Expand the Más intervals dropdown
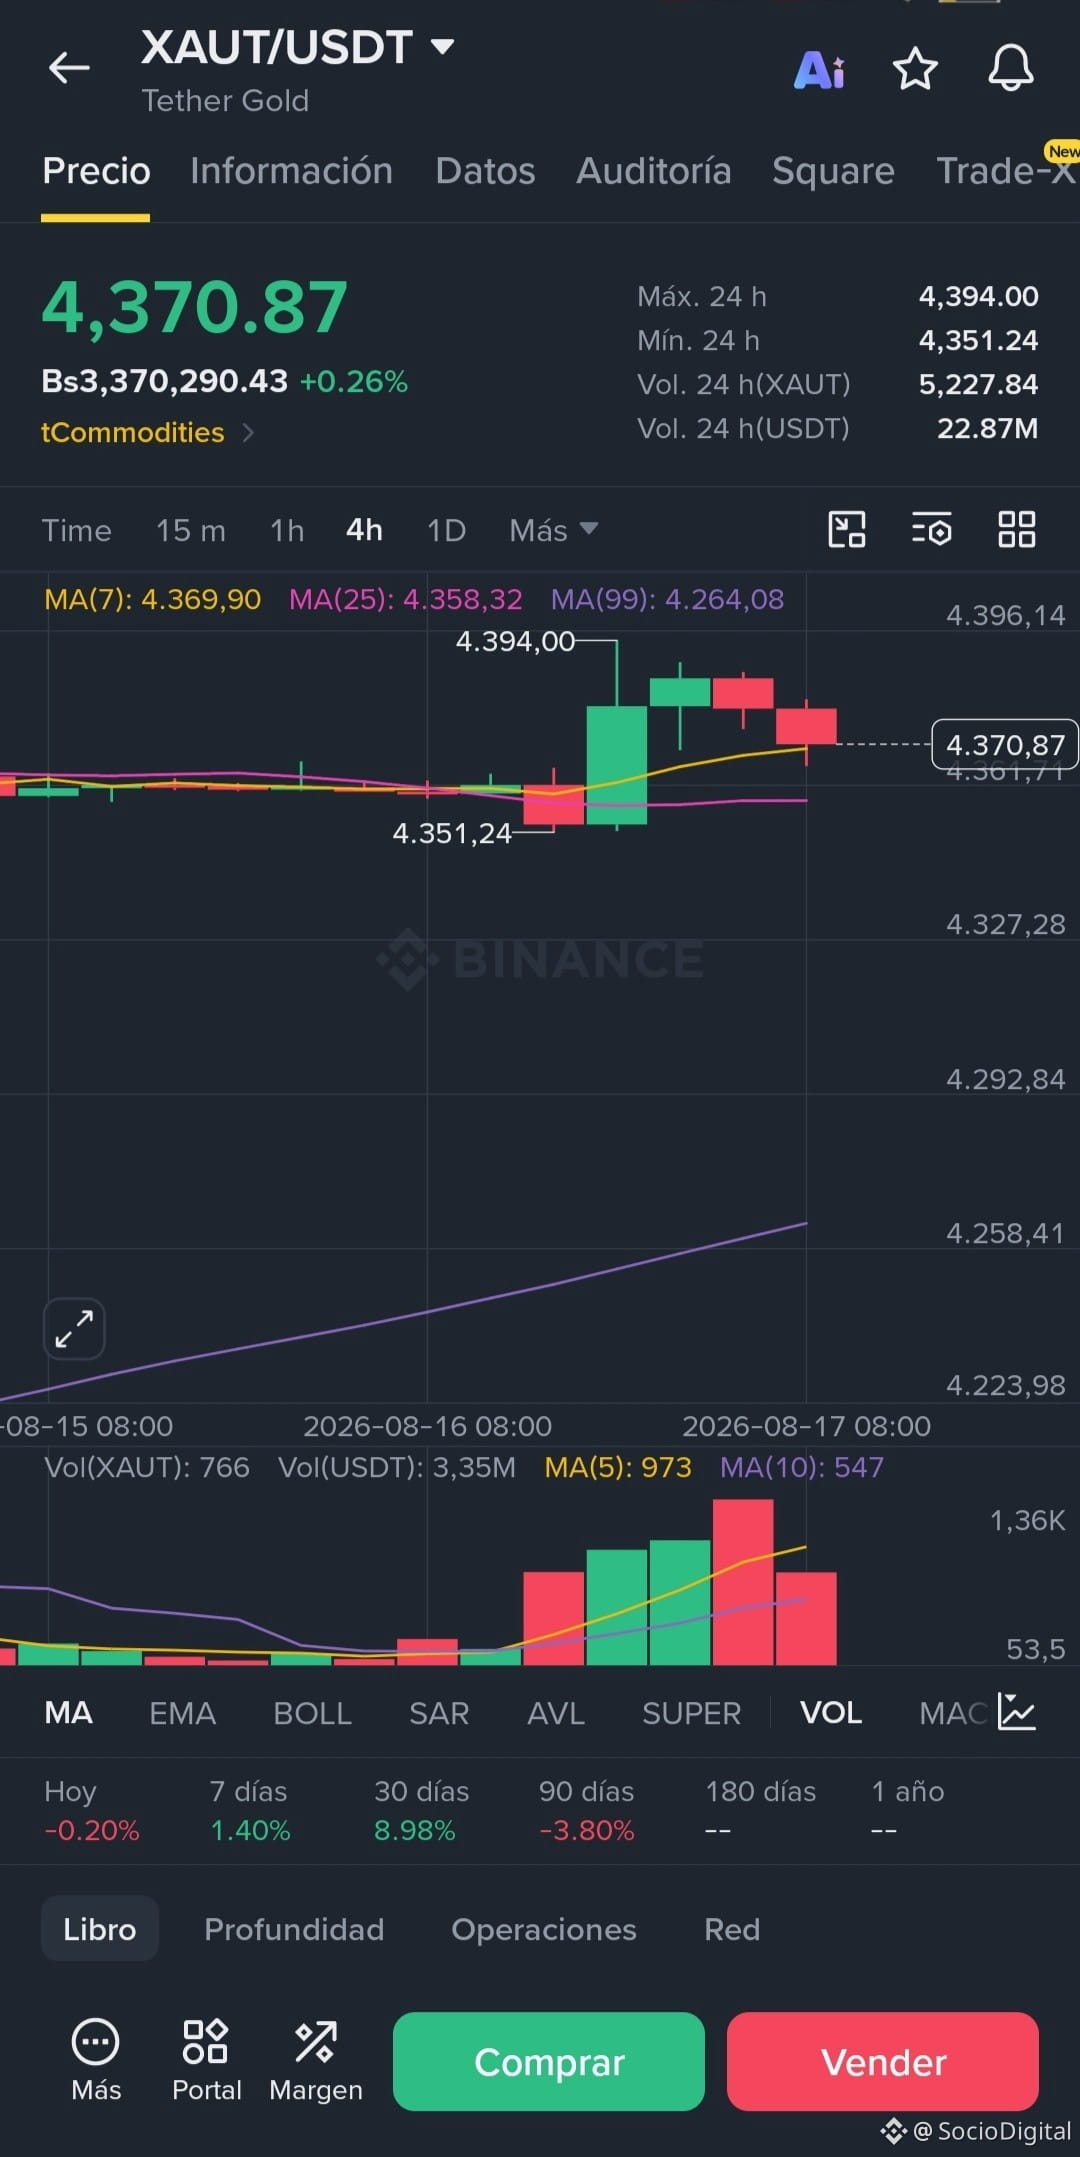 point(553,530)
